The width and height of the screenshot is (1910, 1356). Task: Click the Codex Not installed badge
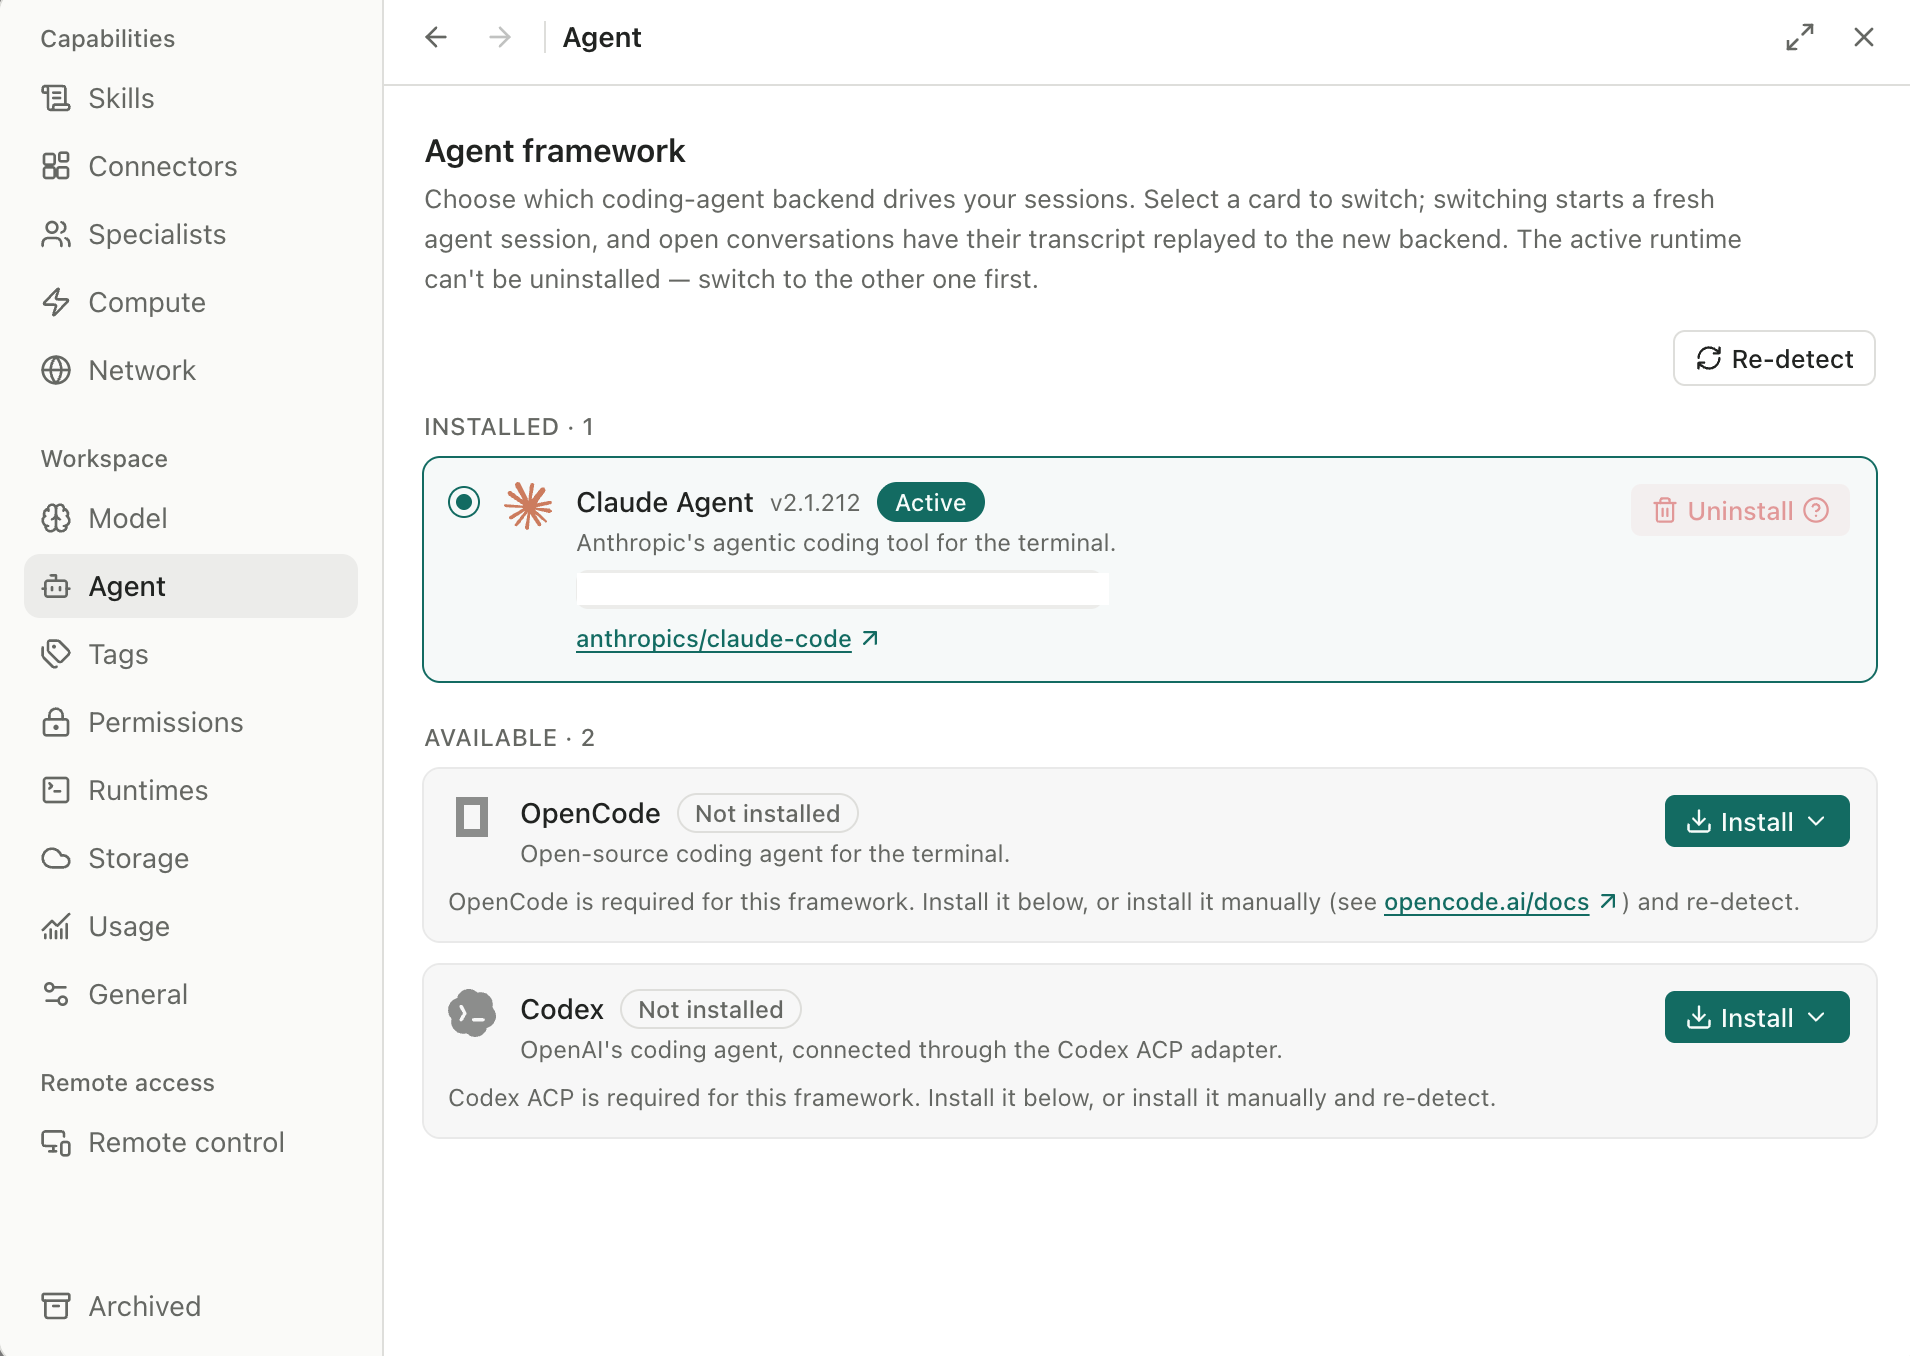tap(711, 1009)
